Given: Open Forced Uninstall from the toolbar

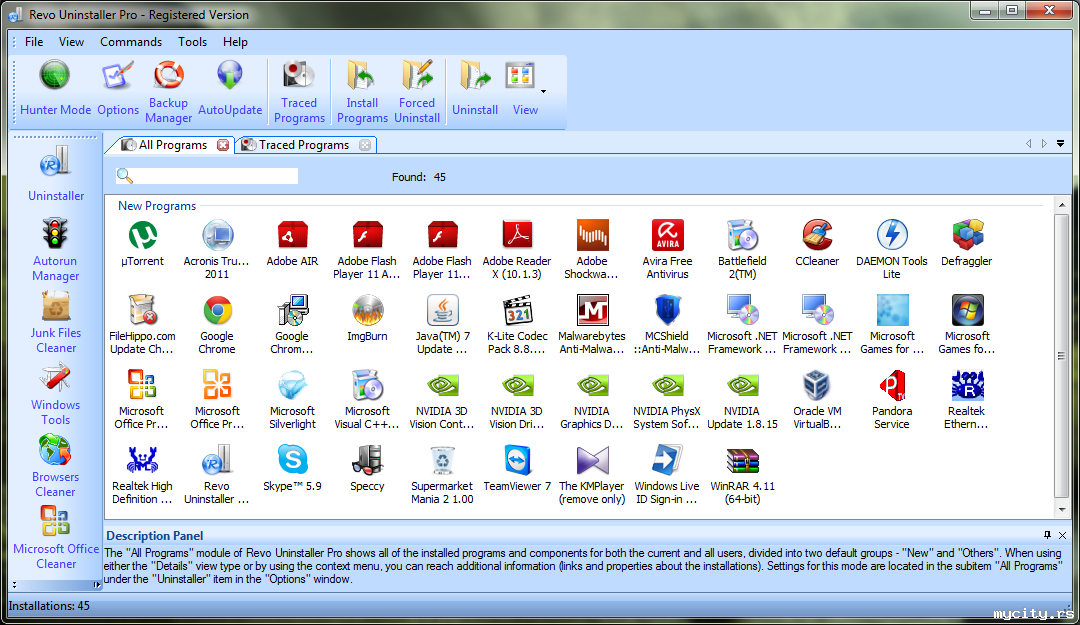Looking at the screenshot, I should pos(417,90).
